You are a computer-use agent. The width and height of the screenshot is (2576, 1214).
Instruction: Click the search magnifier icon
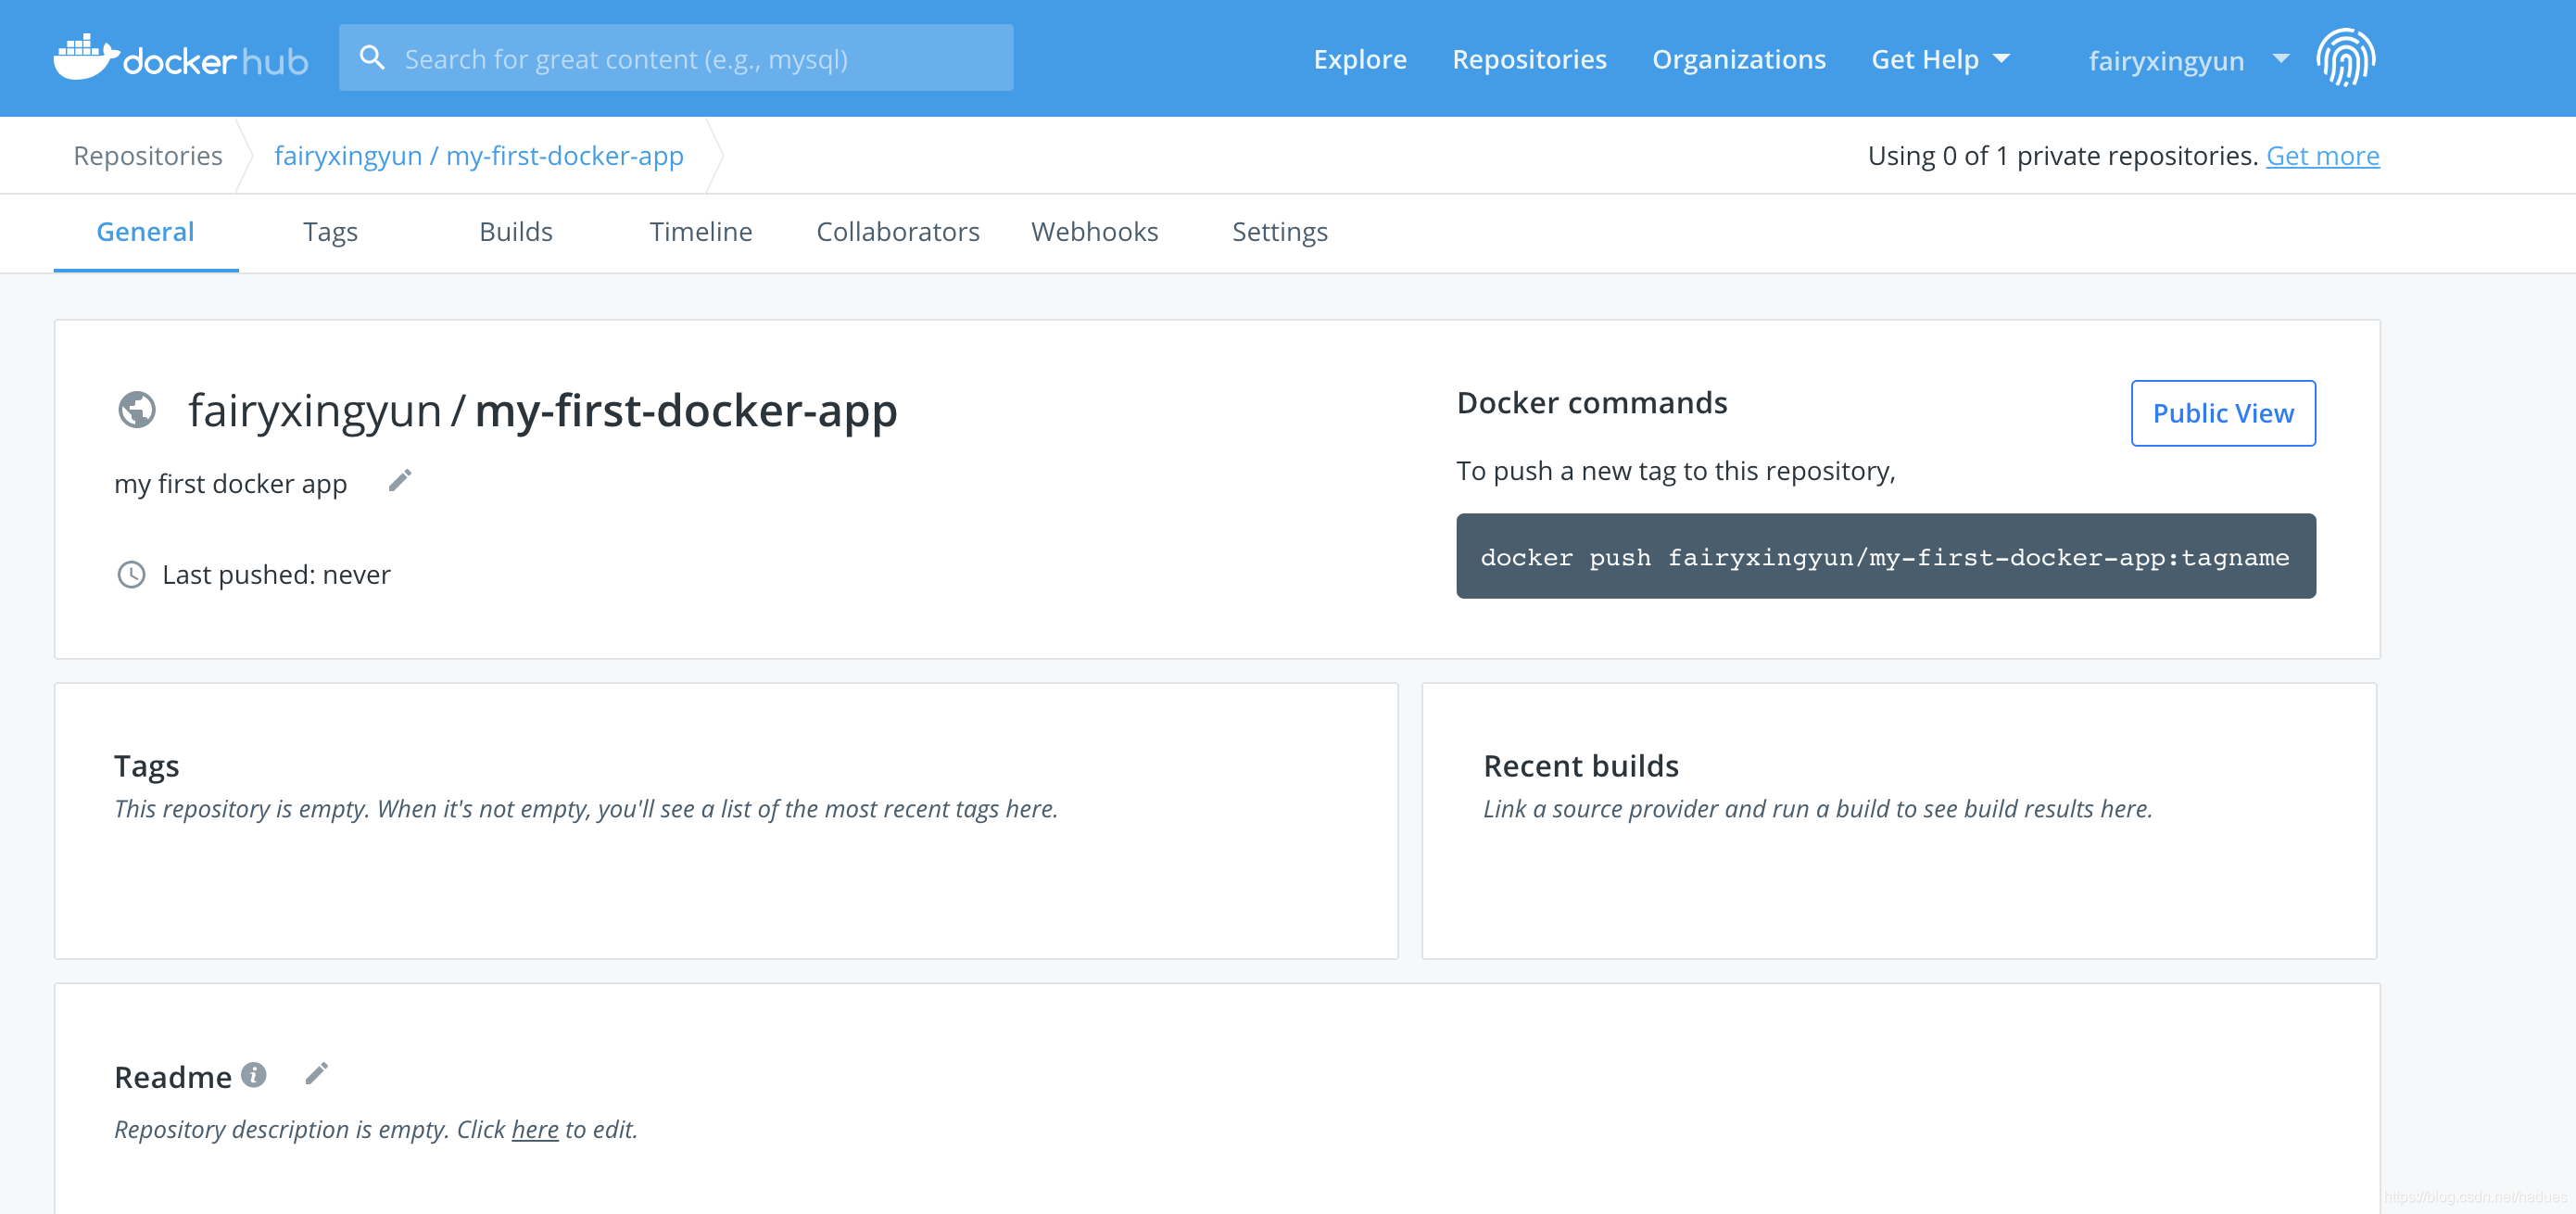tap(372, 58)
